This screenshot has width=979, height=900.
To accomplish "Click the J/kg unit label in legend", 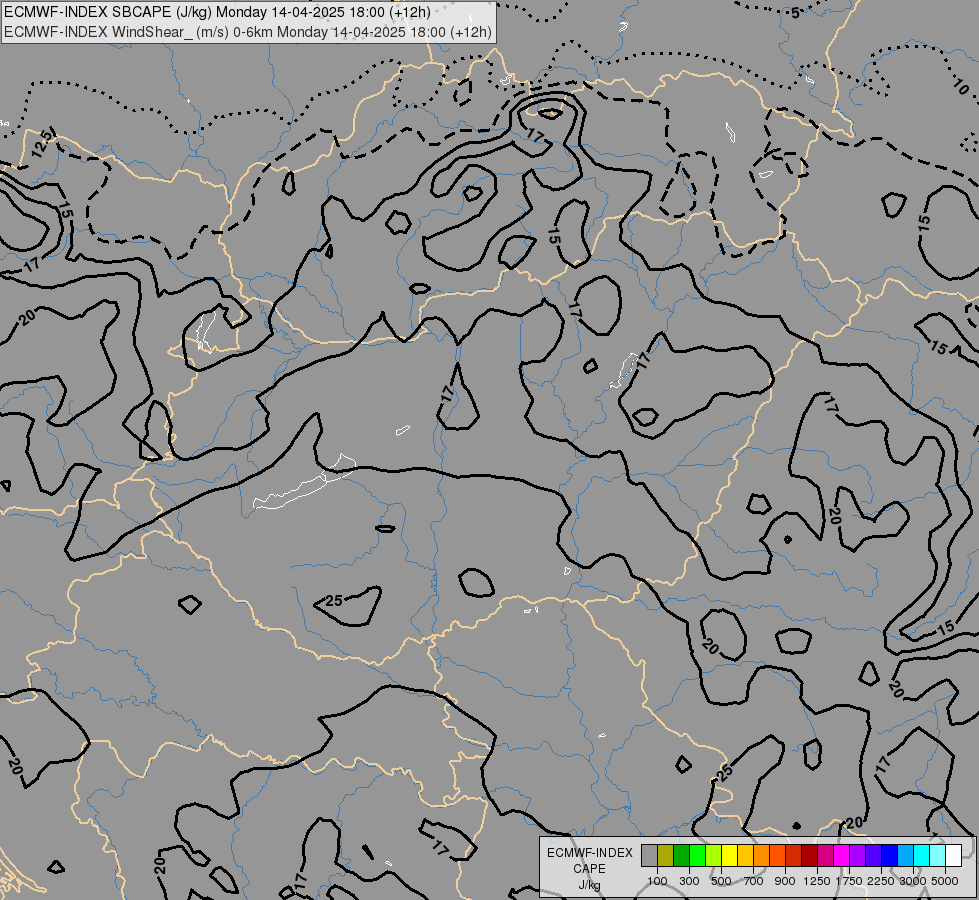I will 589,885.
